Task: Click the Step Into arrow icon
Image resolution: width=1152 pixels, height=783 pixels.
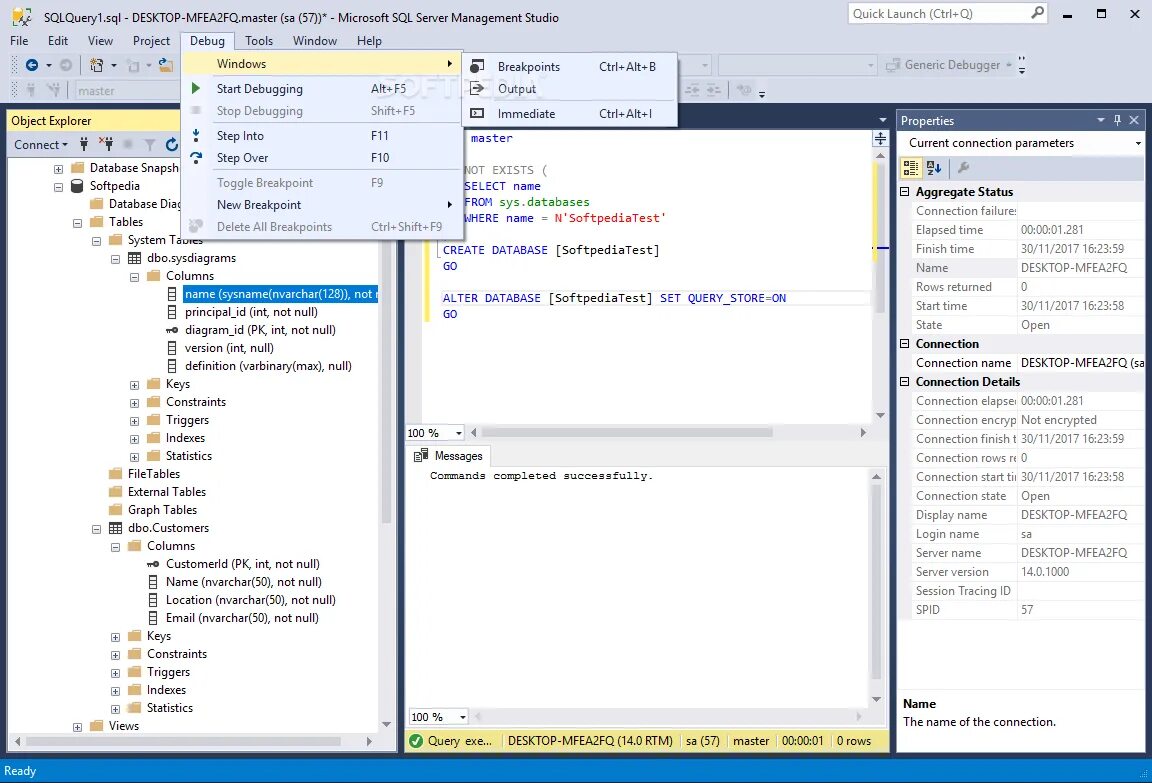Action: 195,135
